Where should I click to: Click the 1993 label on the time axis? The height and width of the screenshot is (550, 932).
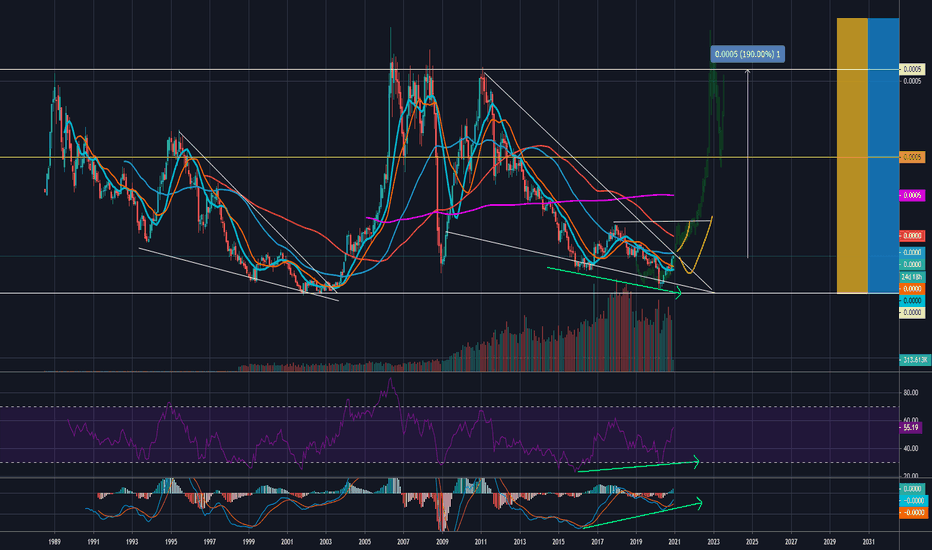tap(132, 542)
